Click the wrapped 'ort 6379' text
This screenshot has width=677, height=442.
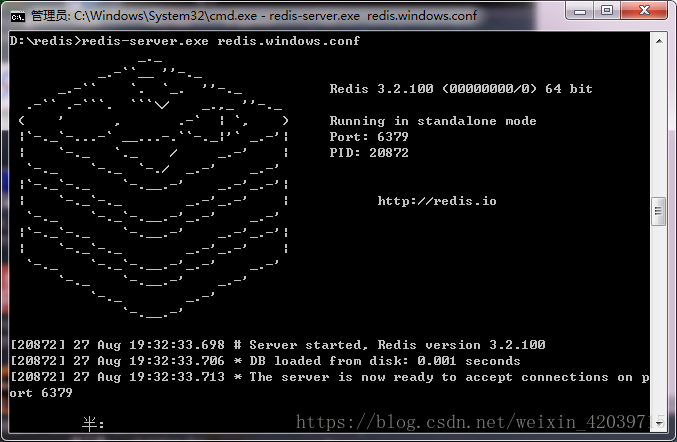[x=41, y=393]
